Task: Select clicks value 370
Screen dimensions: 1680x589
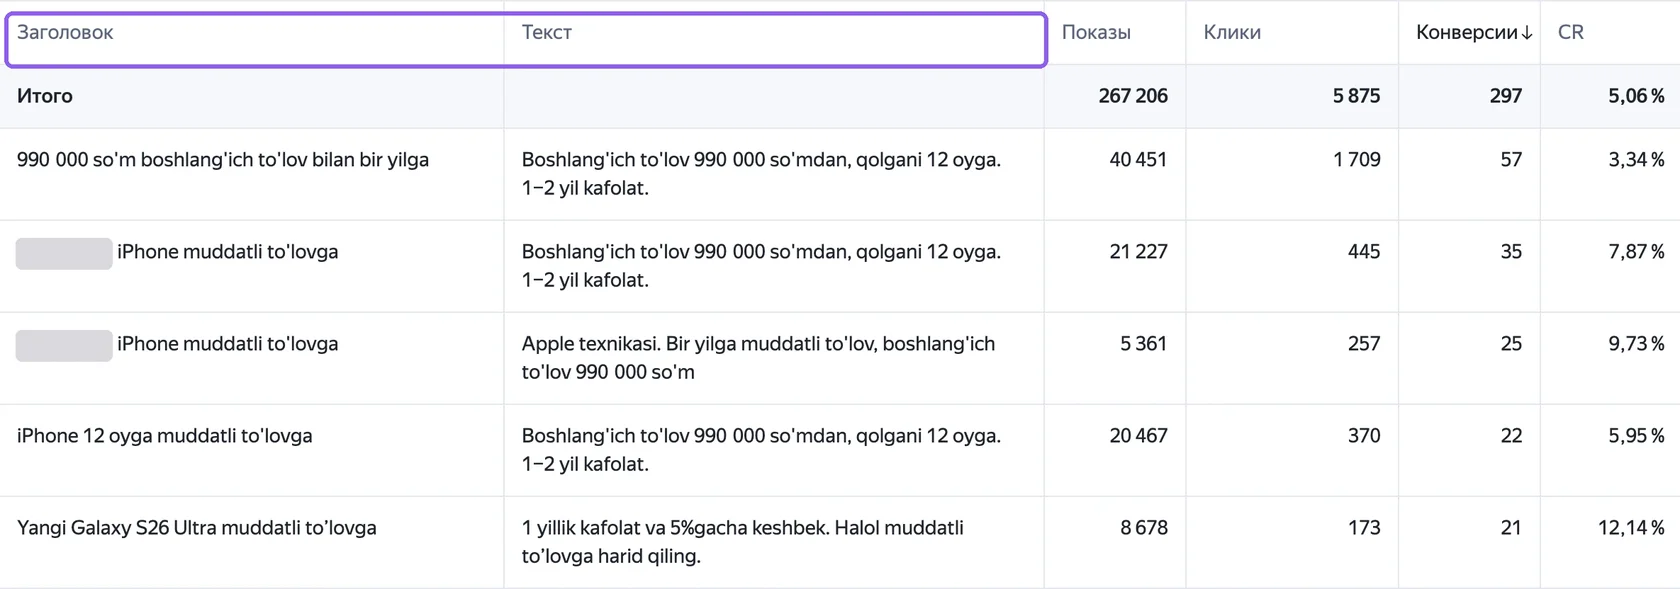Action: [x=1364, y=436]
